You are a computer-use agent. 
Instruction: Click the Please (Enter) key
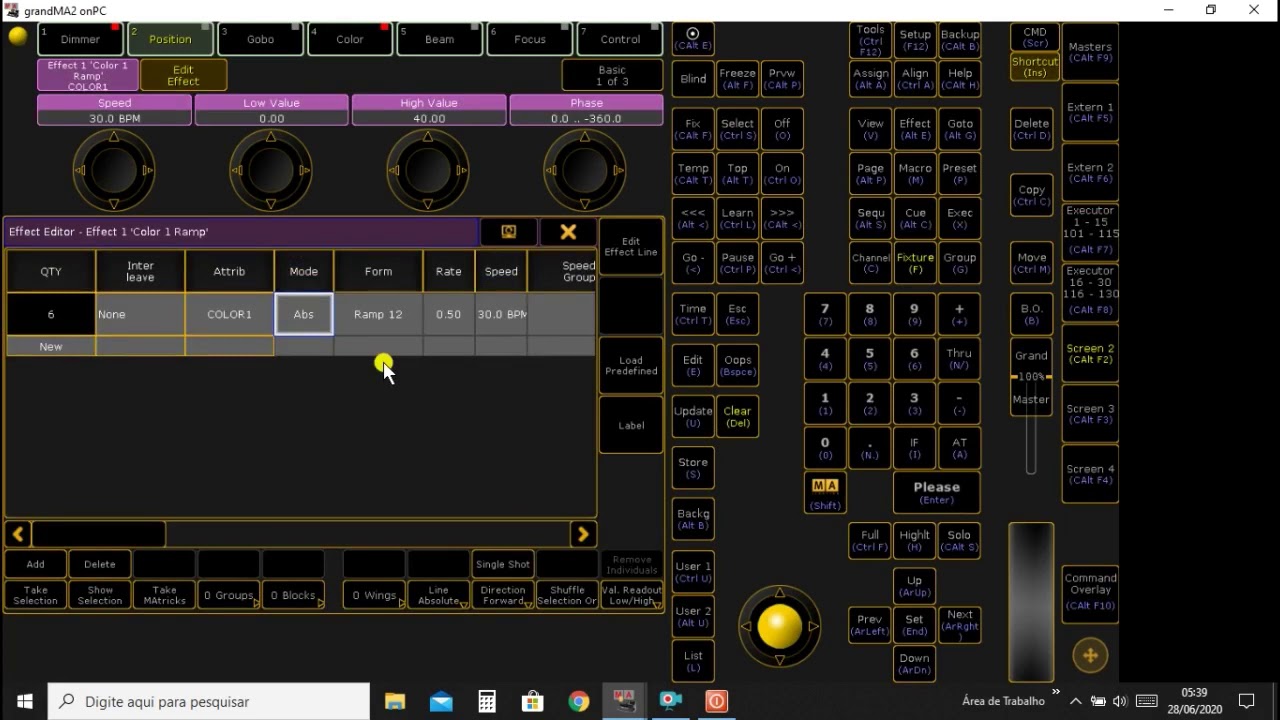coord(936,492)
